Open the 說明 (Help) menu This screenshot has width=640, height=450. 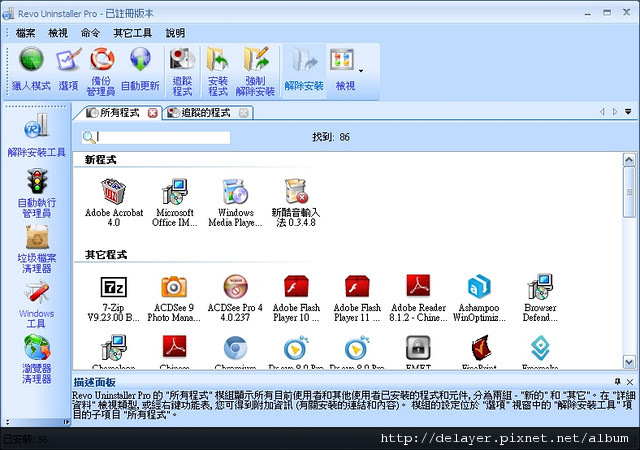tap(176, 33)
